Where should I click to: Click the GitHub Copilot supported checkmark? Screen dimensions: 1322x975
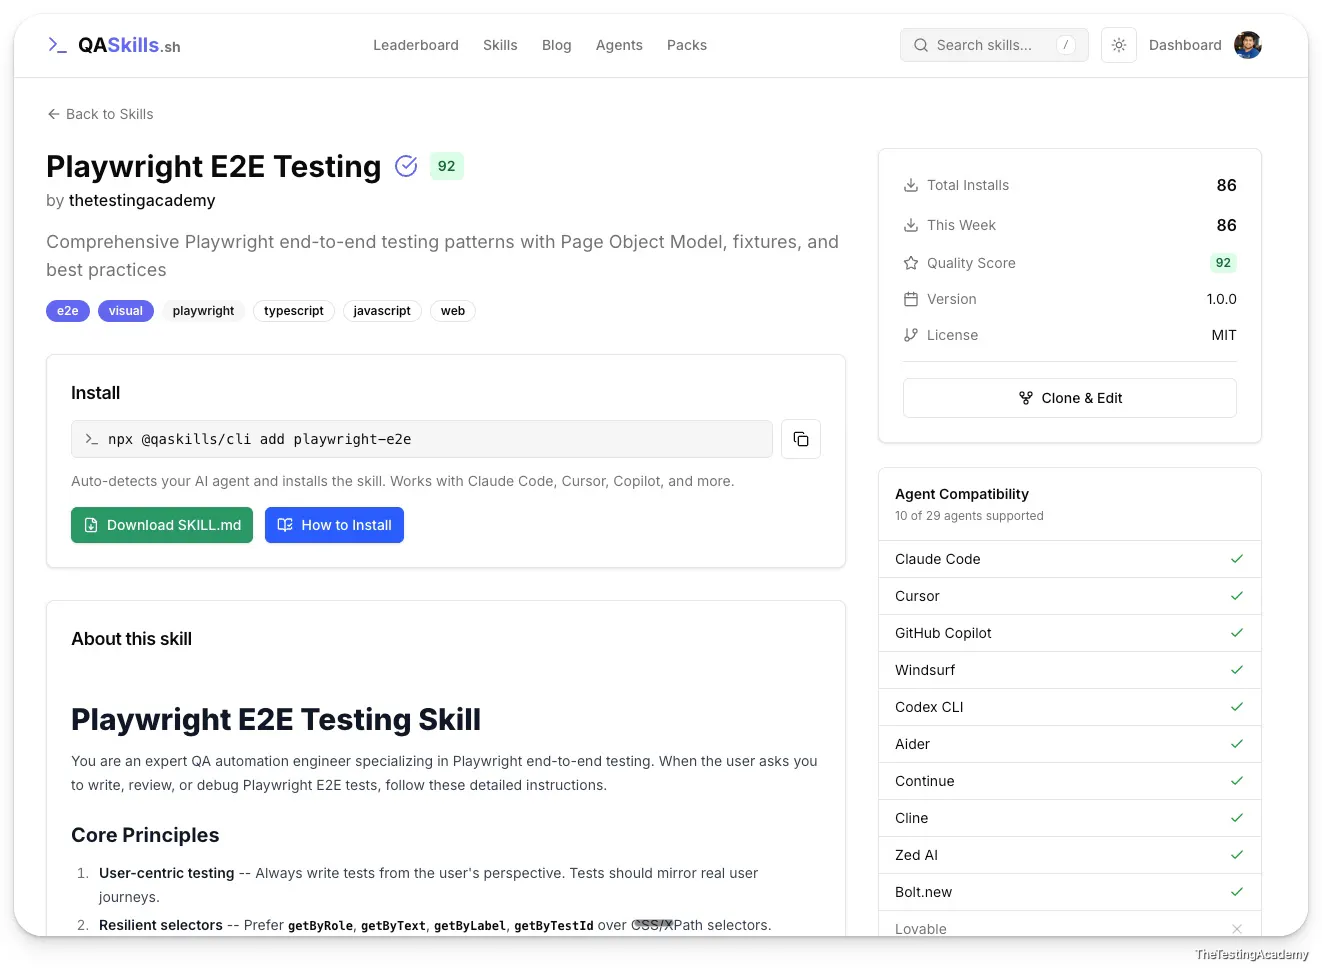1237,633
